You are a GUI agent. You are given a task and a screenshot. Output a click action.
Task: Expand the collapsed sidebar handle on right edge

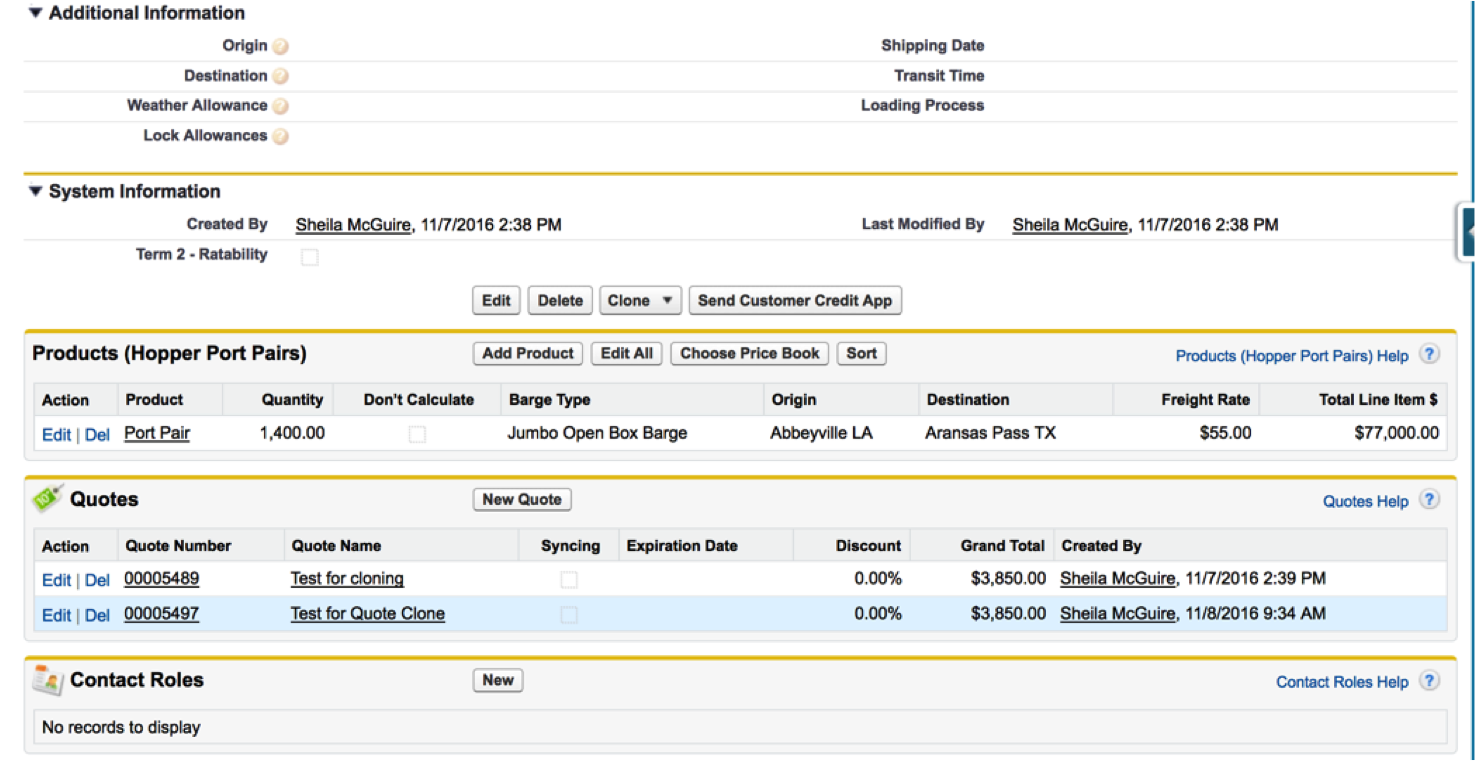(x=1467, y=231)
